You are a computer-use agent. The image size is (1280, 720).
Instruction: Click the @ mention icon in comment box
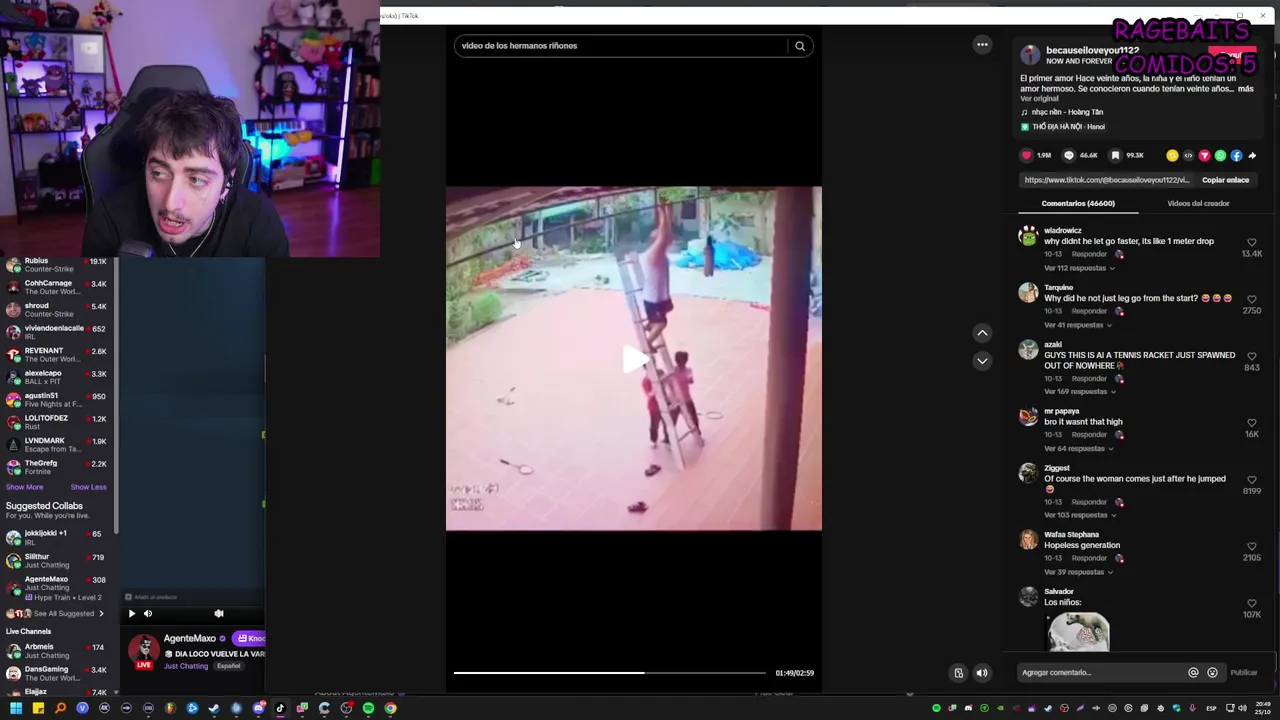[1193, 673]
